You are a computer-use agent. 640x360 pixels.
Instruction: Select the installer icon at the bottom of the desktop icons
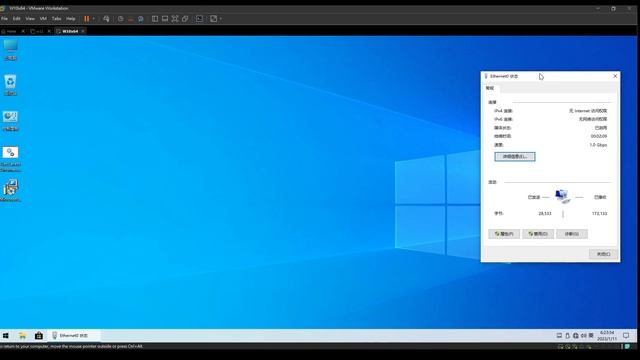click(11, 190)
